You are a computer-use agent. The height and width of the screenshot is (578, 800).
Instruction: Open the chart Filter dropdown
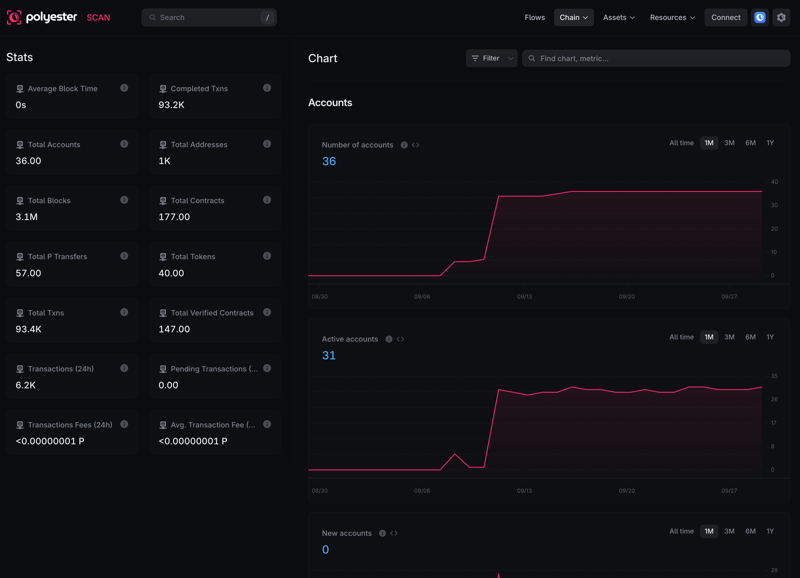(x=491, y=58)
